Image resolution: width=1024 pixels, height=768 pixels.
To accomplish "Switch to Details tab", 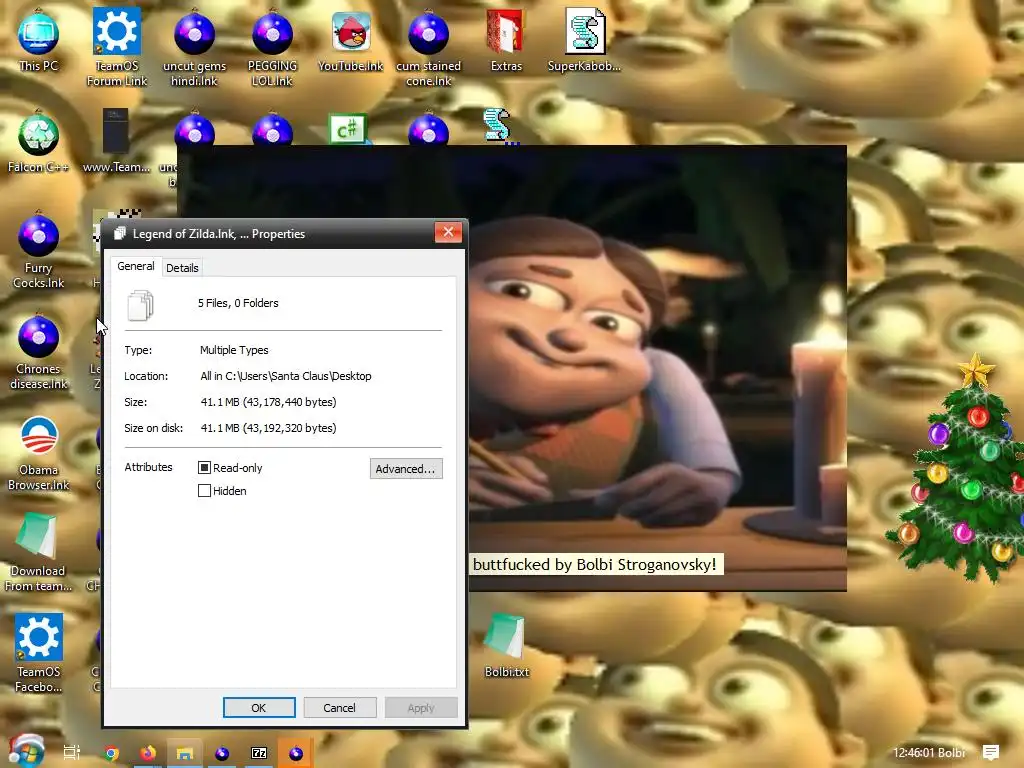I will (182, 268).
